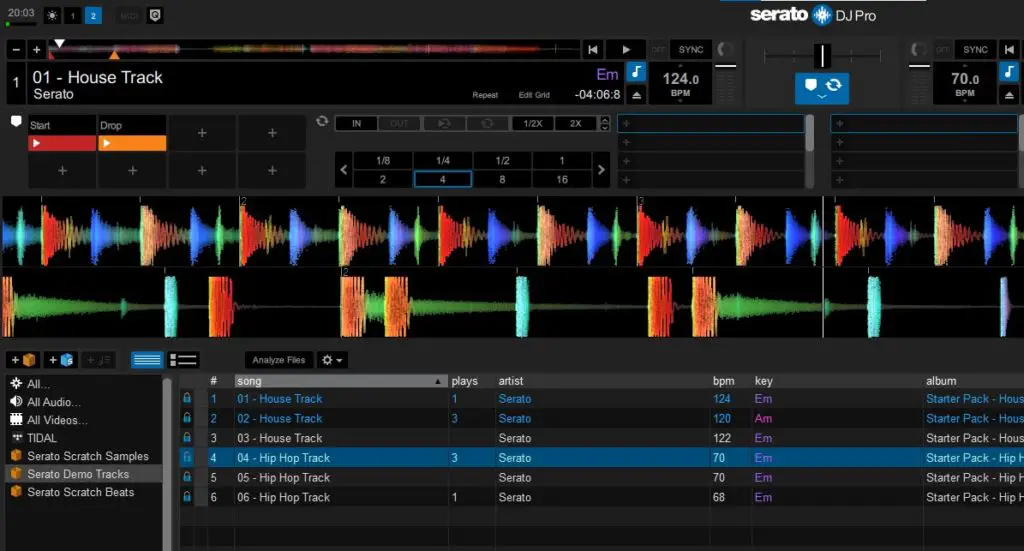Zoom in the deck 1 track overview
This screenshot has height=551, width=1024.
pyautogui.click(x=37, y=50)
